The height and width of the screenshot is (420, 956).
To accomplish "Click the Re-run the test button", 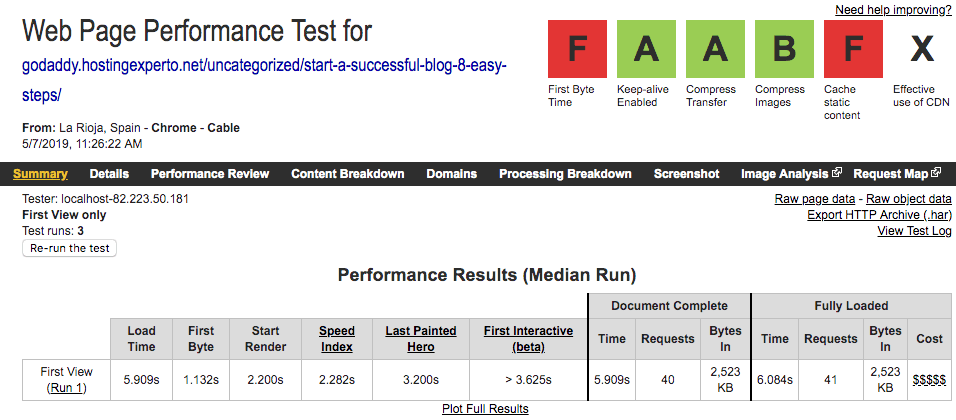I will click(70, 248).
